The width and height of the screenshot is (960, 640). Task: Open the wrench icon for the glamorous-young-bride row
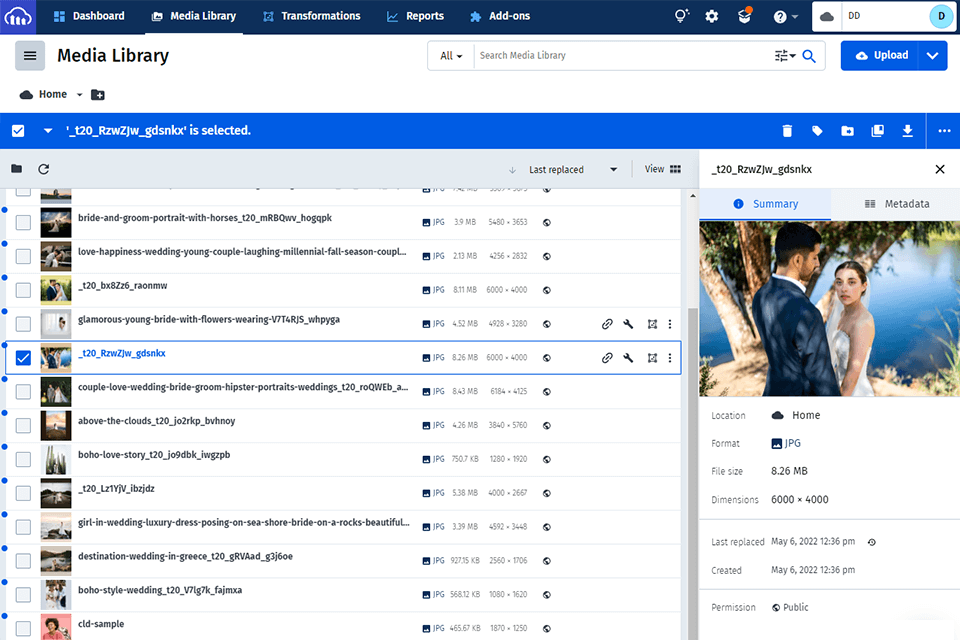click(628, 324)
